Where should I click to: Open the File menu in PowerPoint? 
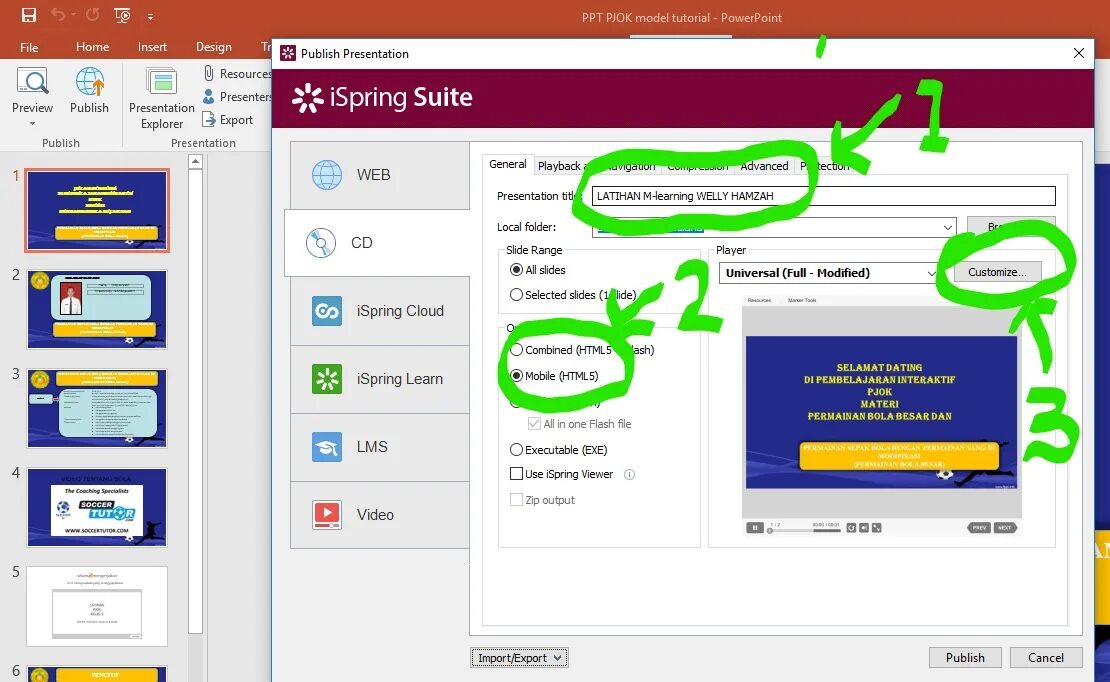[29, 47]
